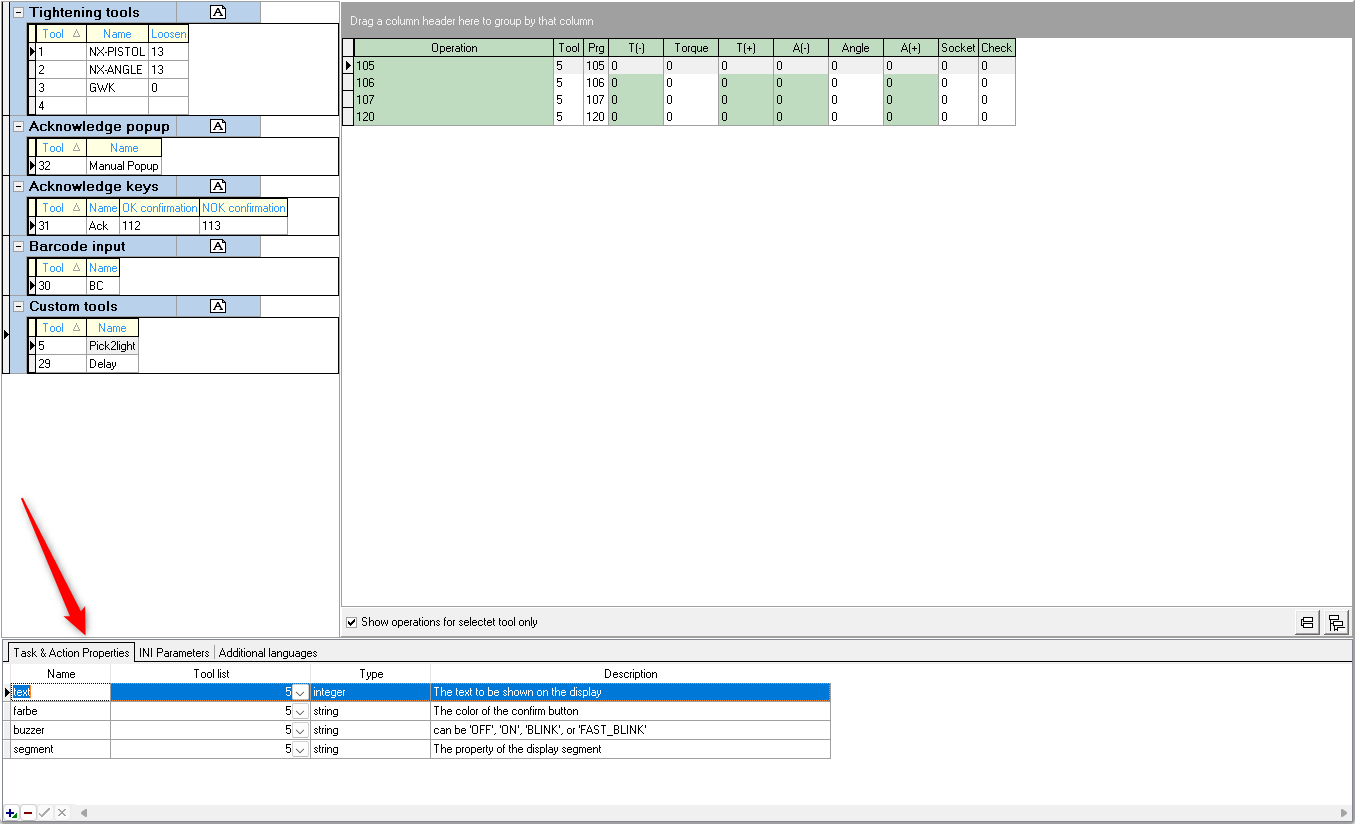Select the NX-PISTOL tool row
1355x824 pixels.
click(x=116, y=52)
